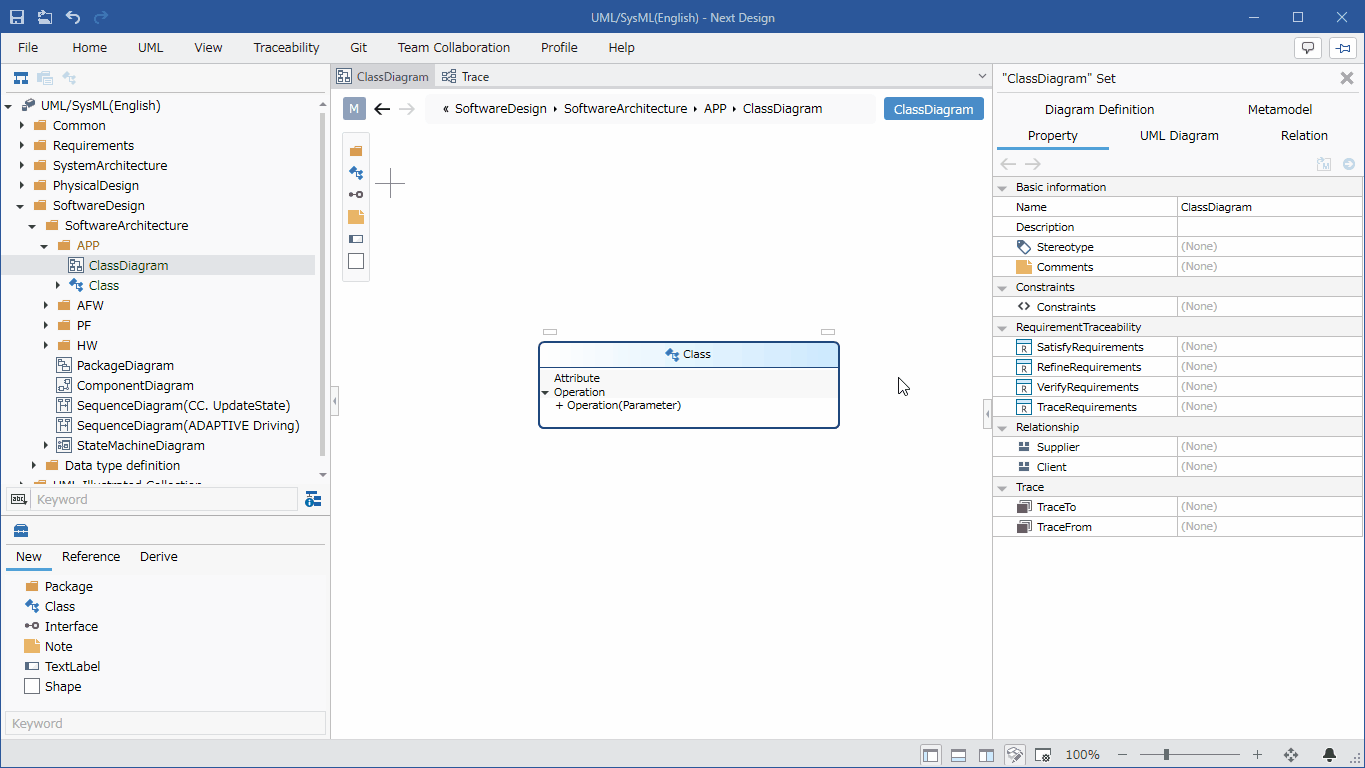Click the Save icon in title bar
The height and width of the screenshot is (768, 1365).
coord(17,17)
